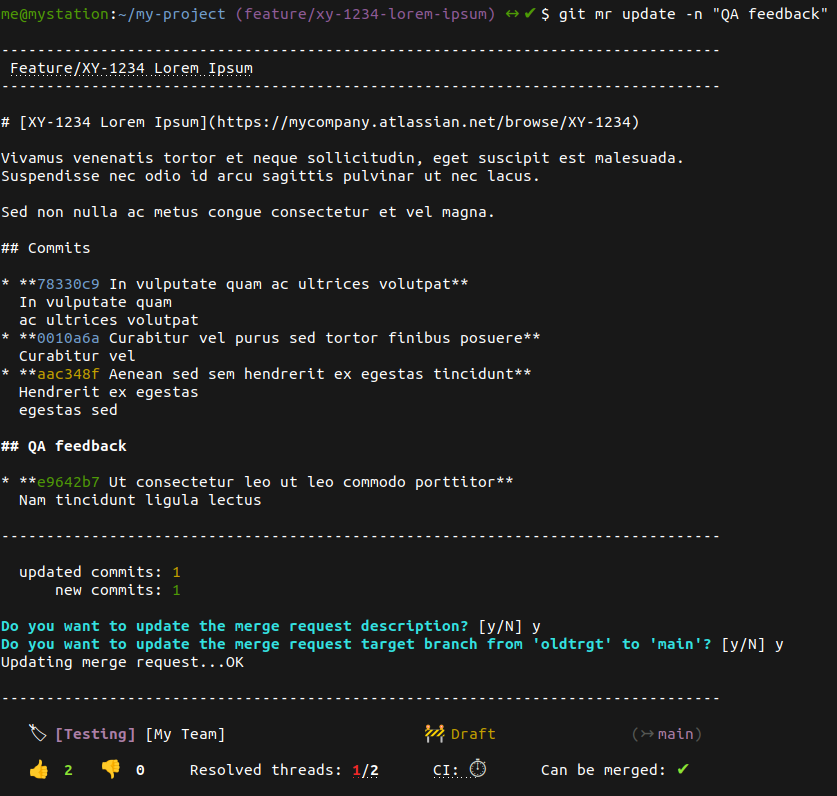Click the thumbs up count 2
The width and height of the screenshot is (837, 796).
click(68, 770)
